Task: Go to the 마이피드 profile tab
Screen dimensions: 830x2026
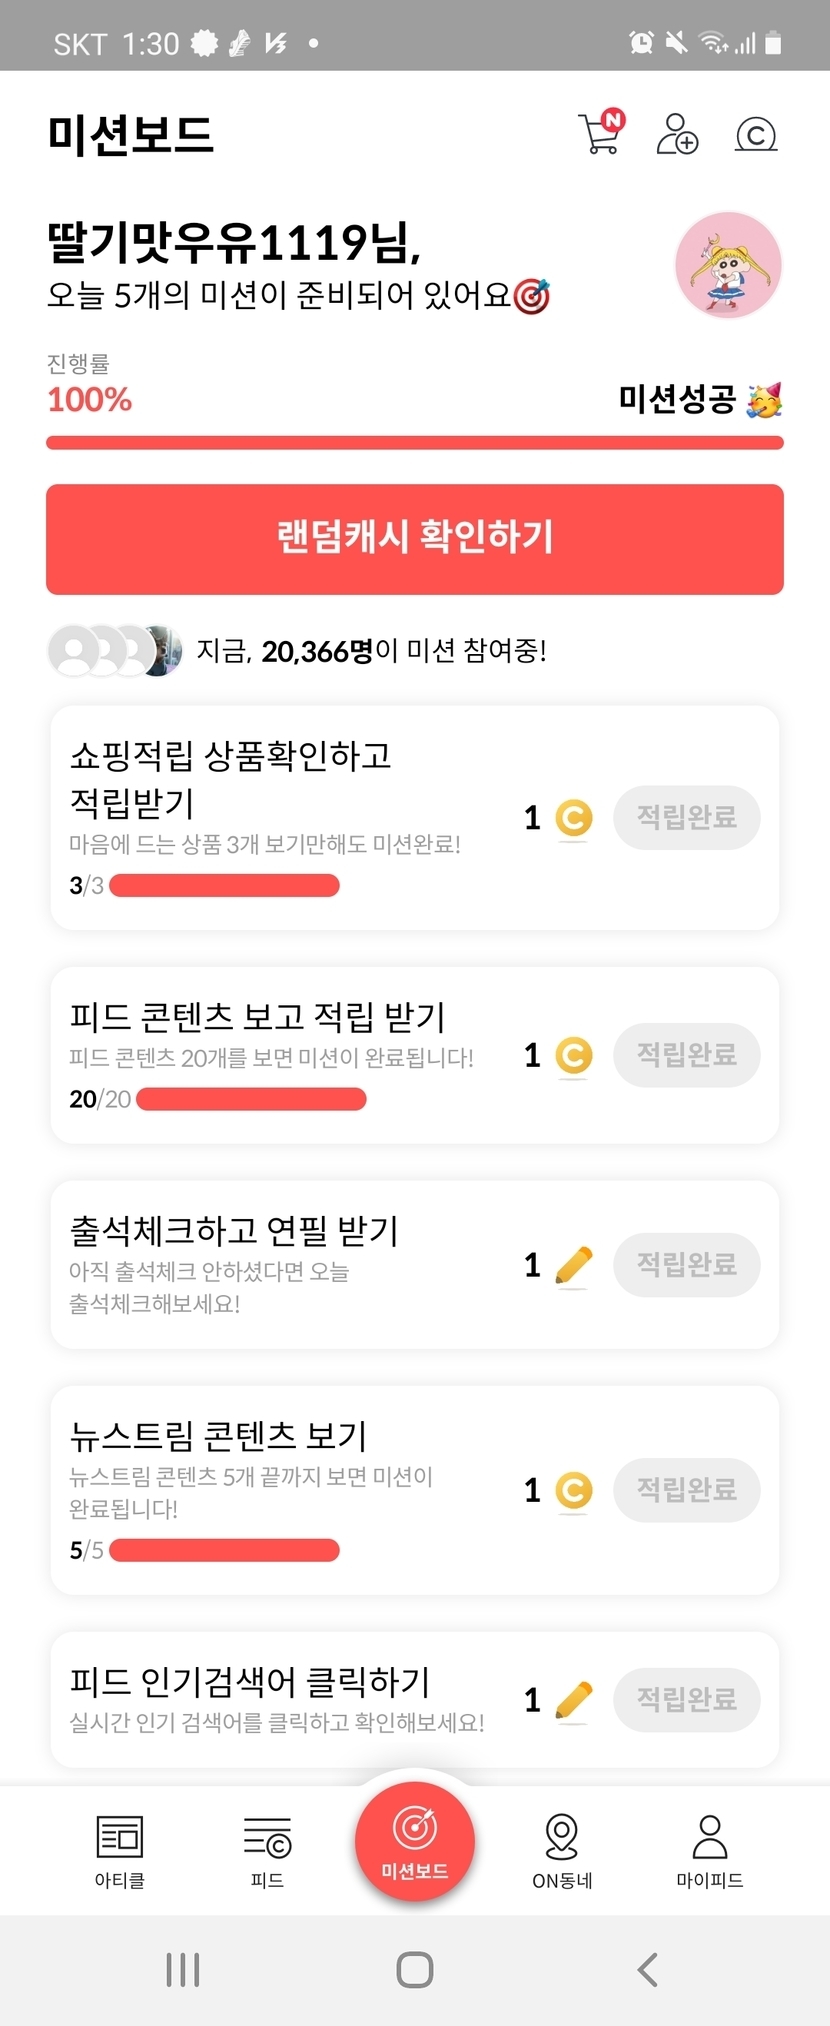Action: (x=709, y=1851)
